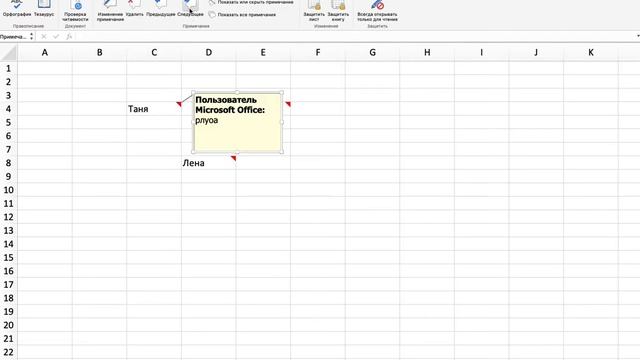The height and width of the screenshot is (360, 640).
Task: Select row 20 header
Action: 9,325
